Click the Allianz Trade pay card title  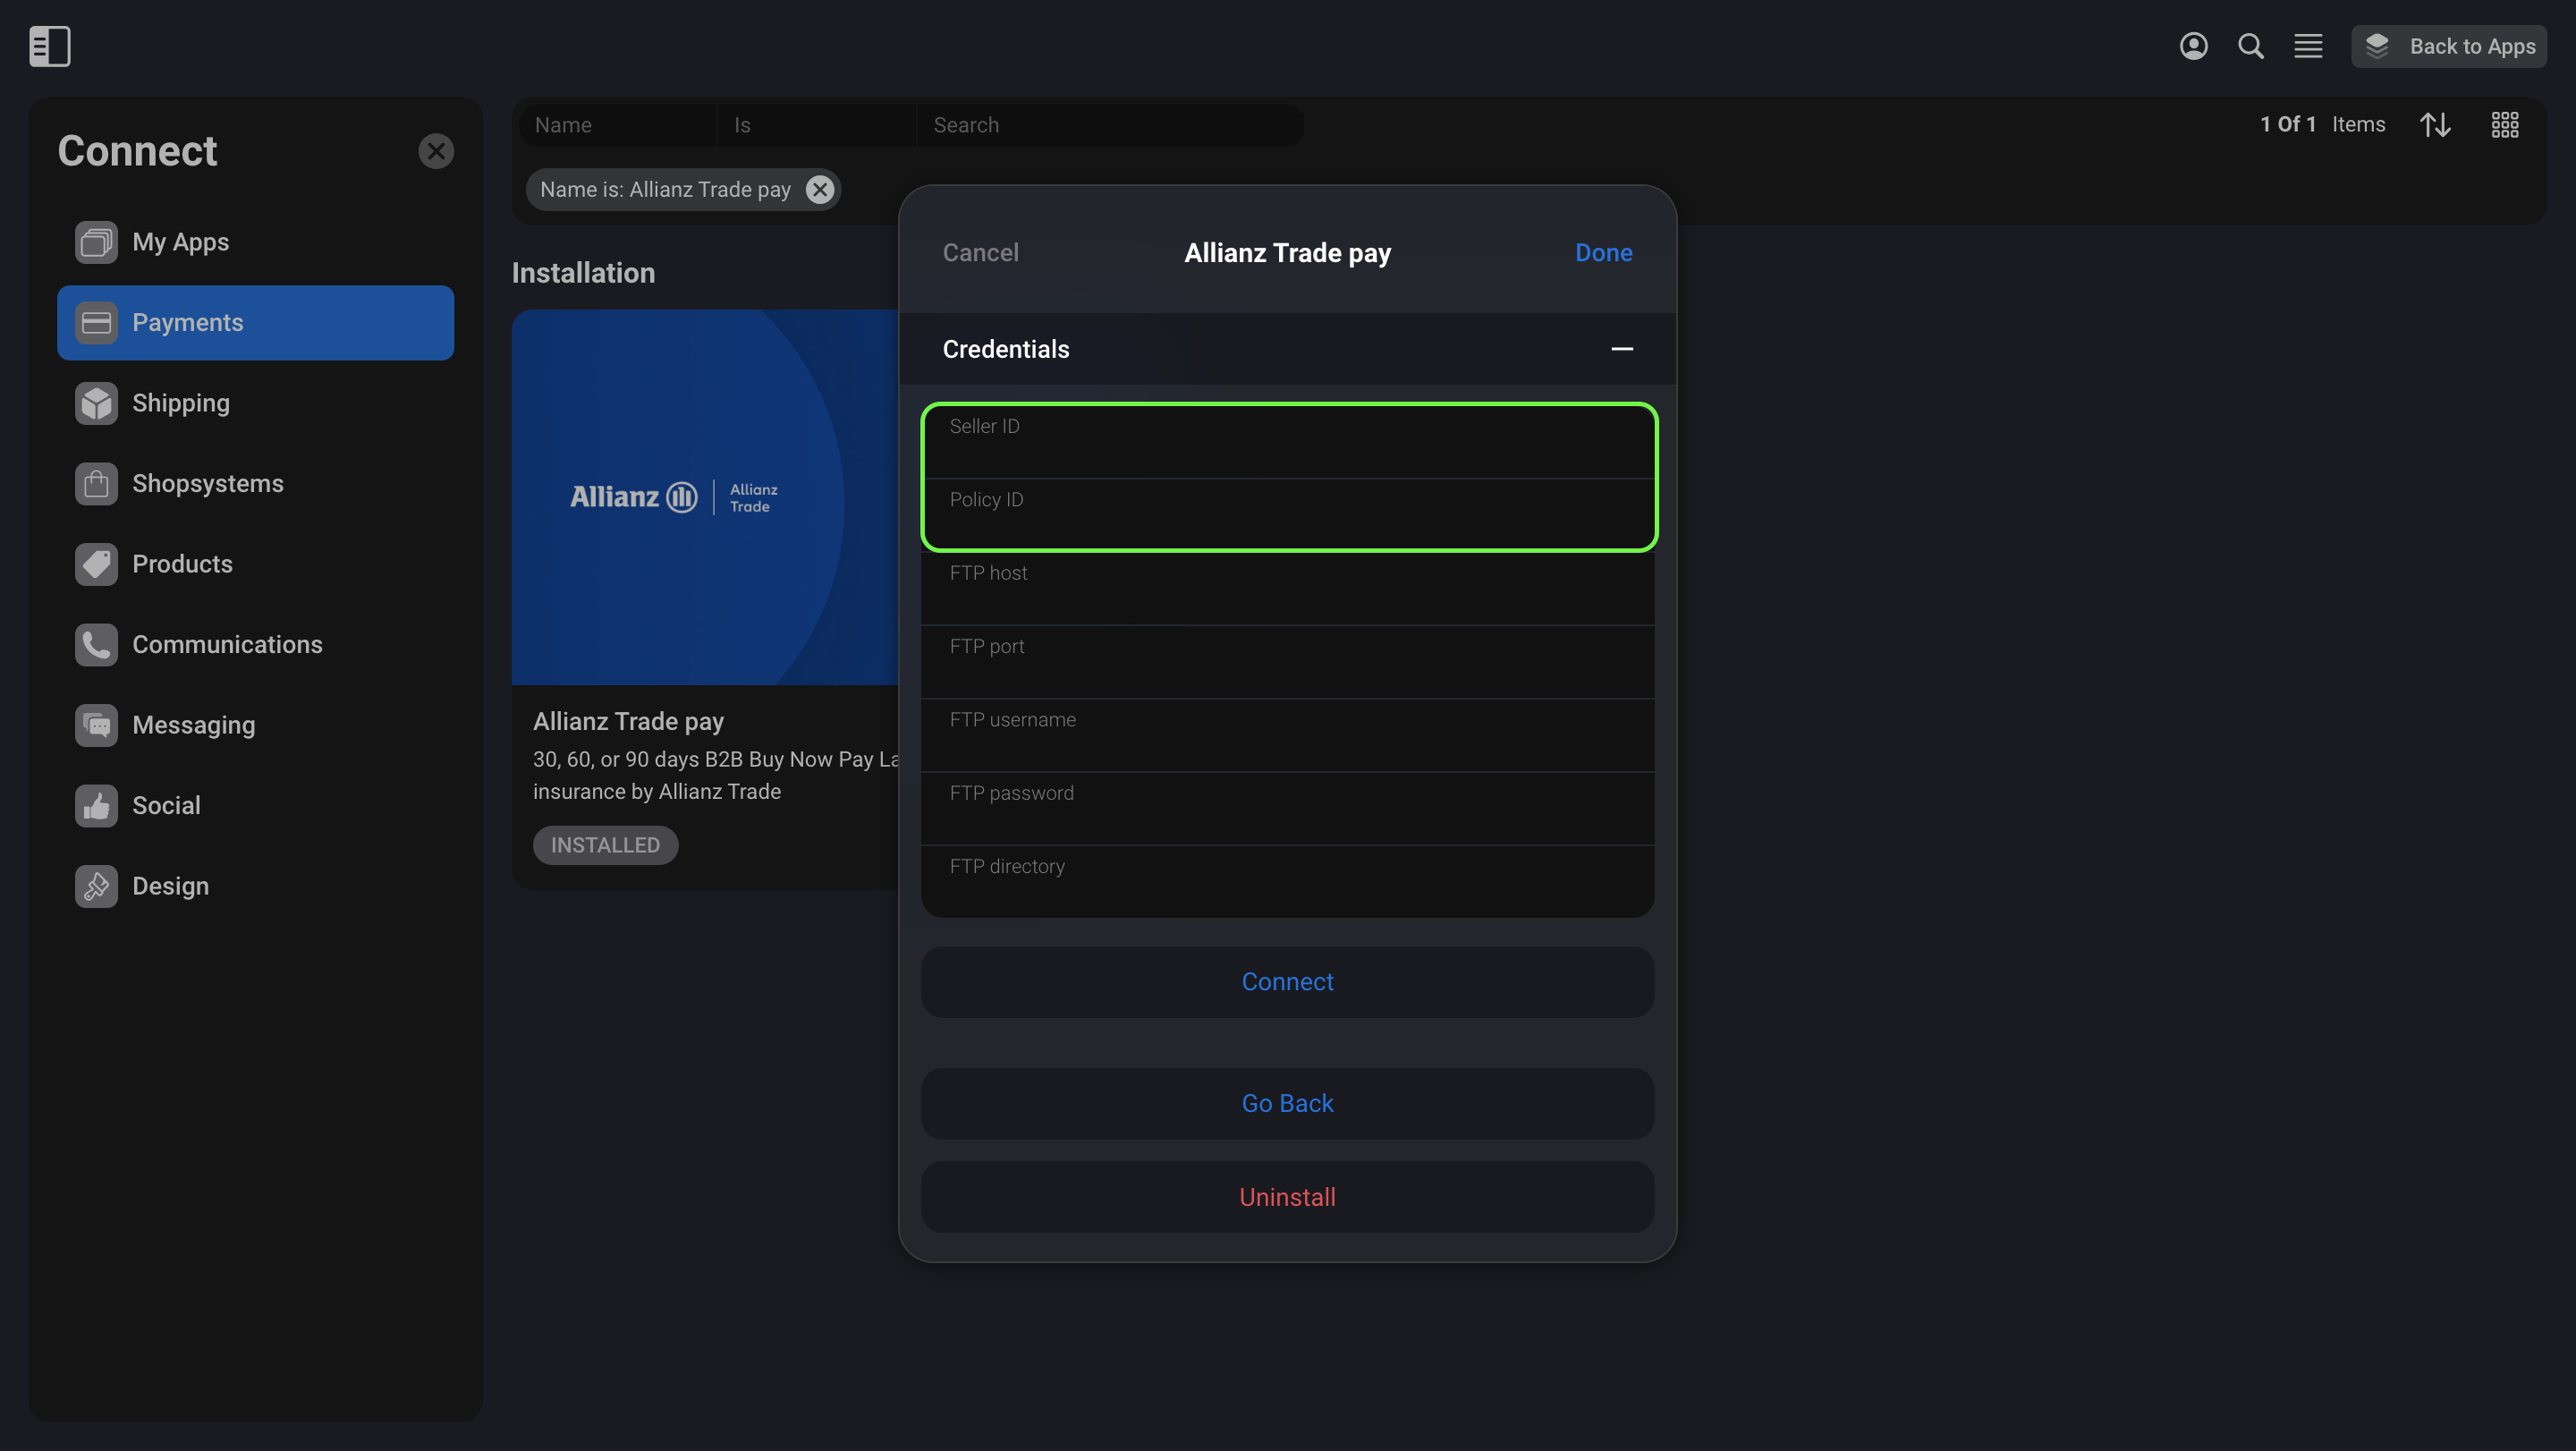coord(628,721)
